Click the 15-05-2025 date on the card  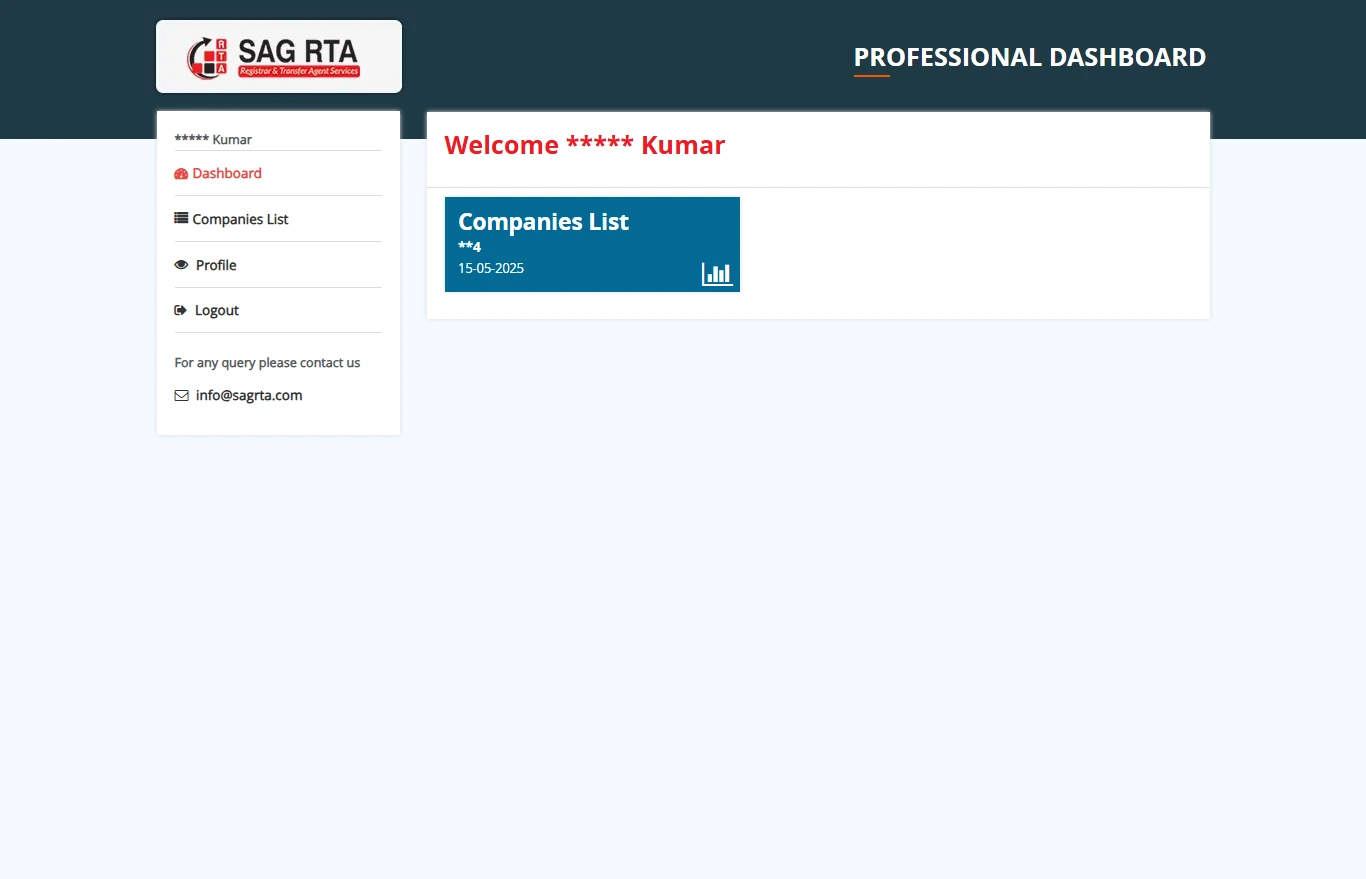pyautogui.click(x=491, y=268)
